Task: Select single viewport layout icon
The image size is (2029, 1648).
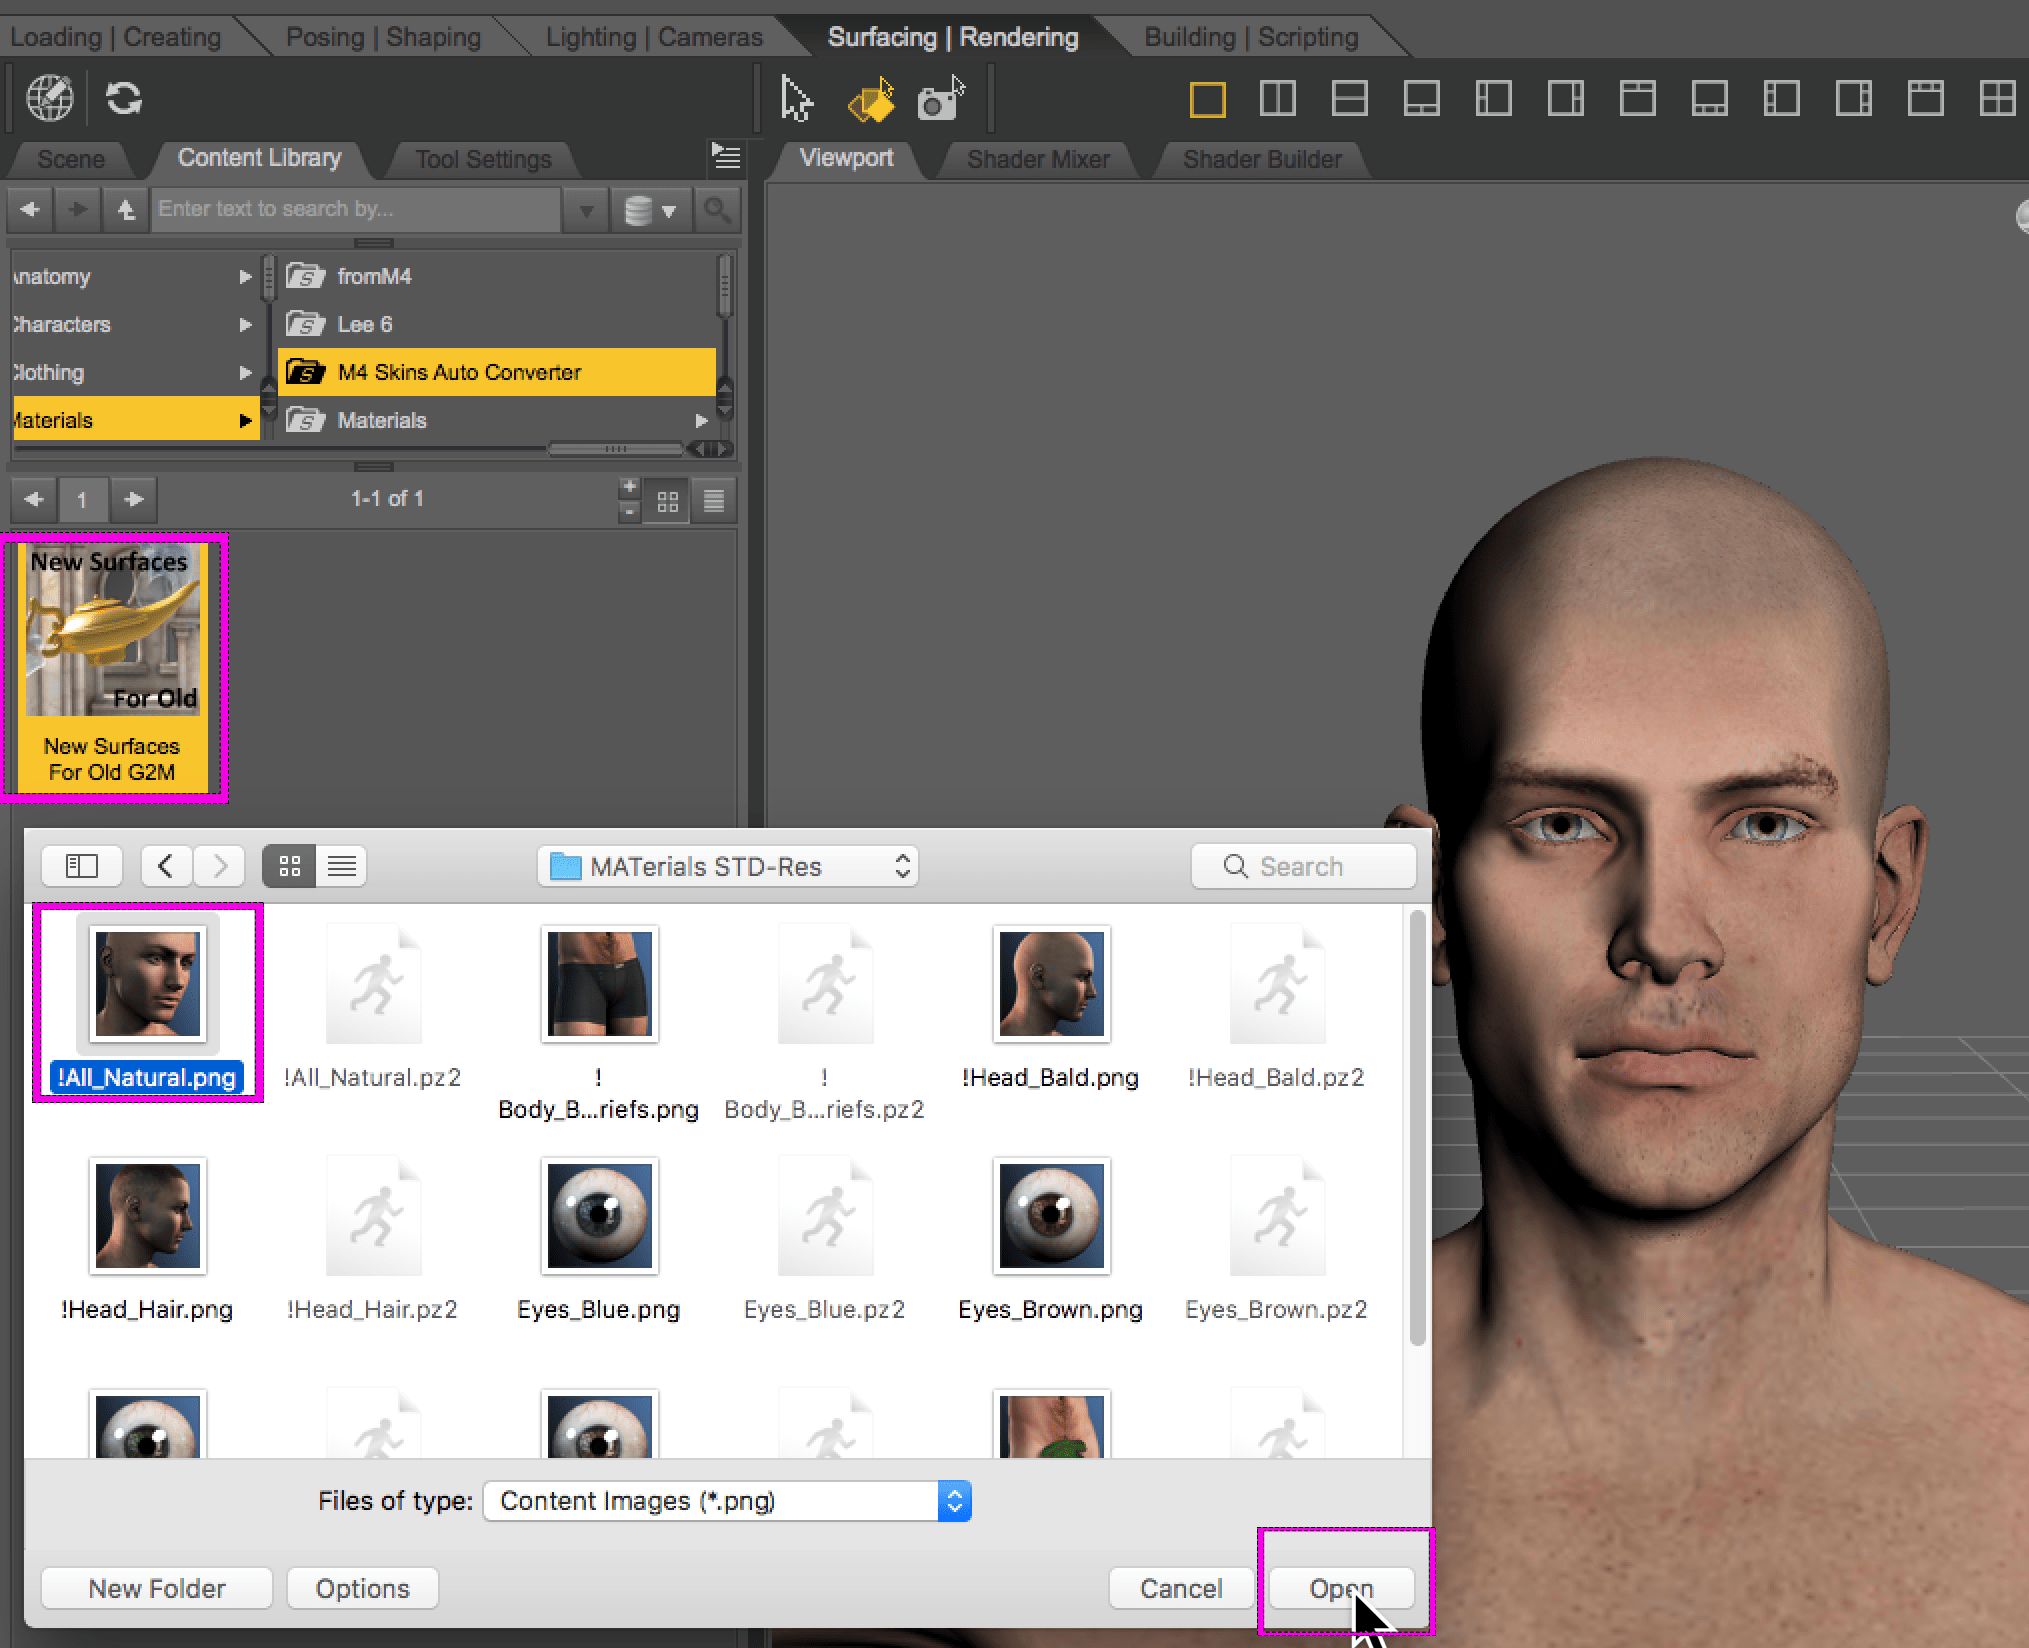Action: pyautogui.click(x=1207, y=99)
